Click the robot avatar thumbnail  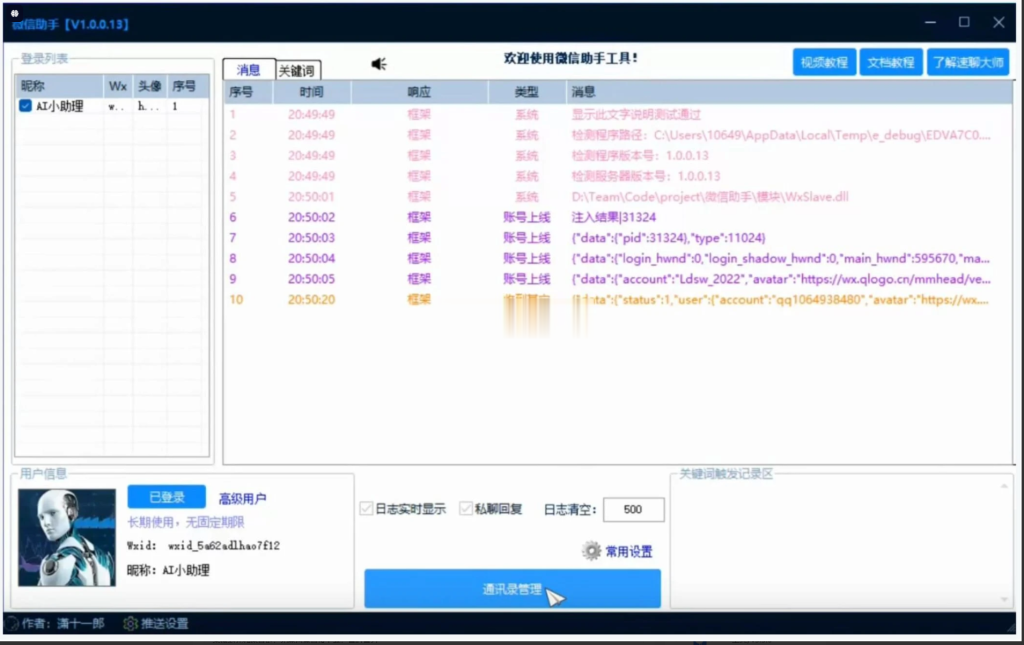coord(67,537)
